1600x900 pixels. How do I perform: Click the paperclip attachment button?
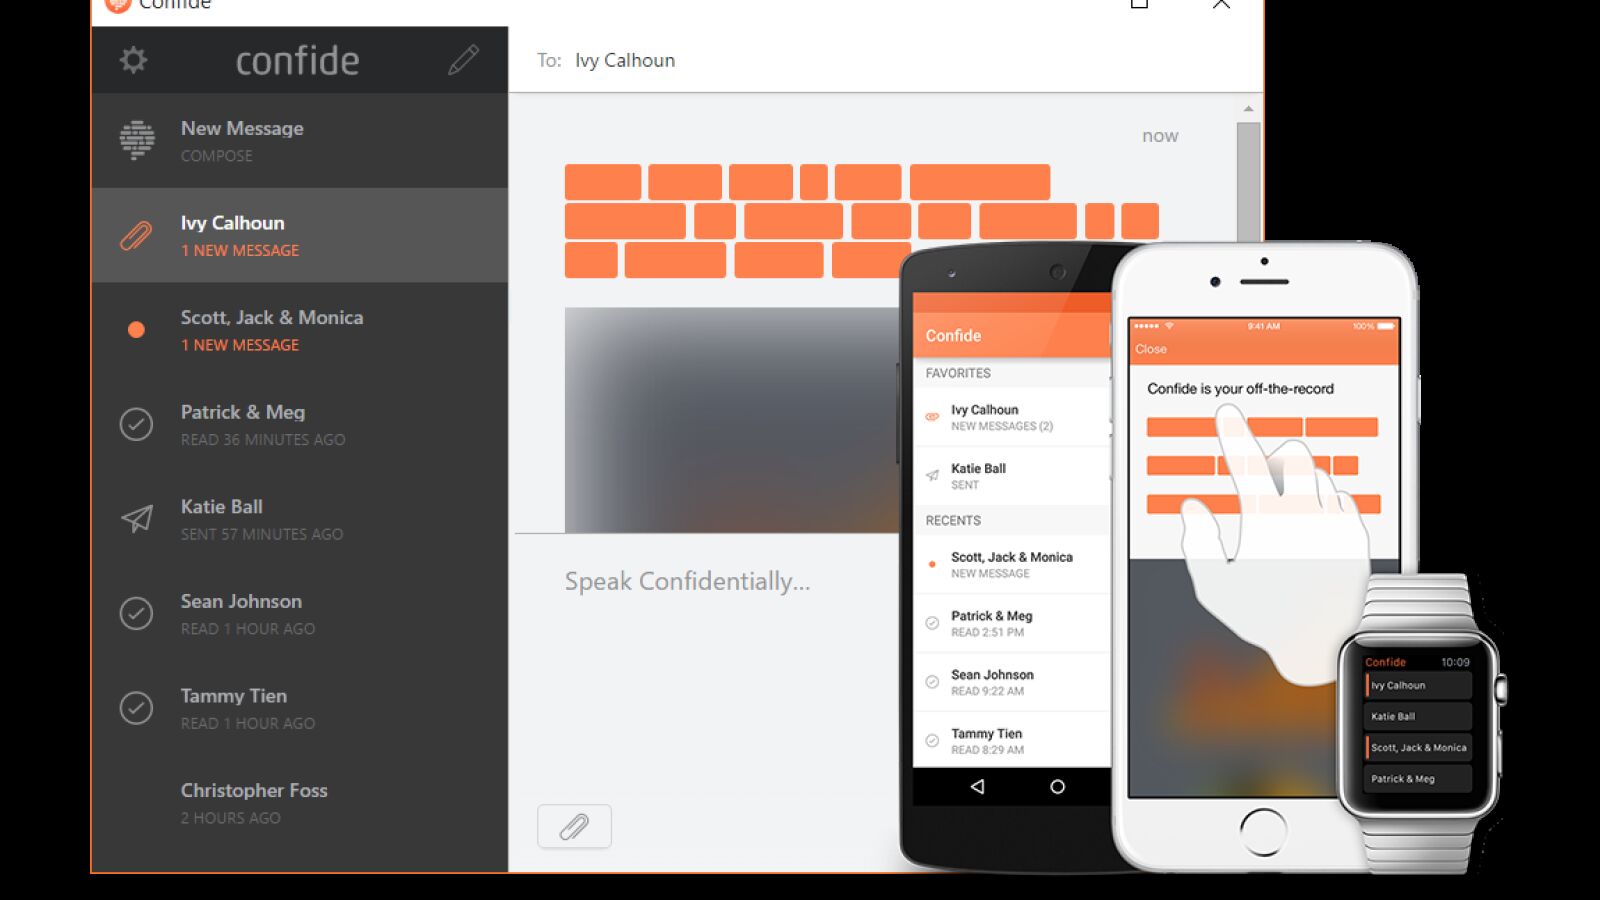(x=574, y=827)
